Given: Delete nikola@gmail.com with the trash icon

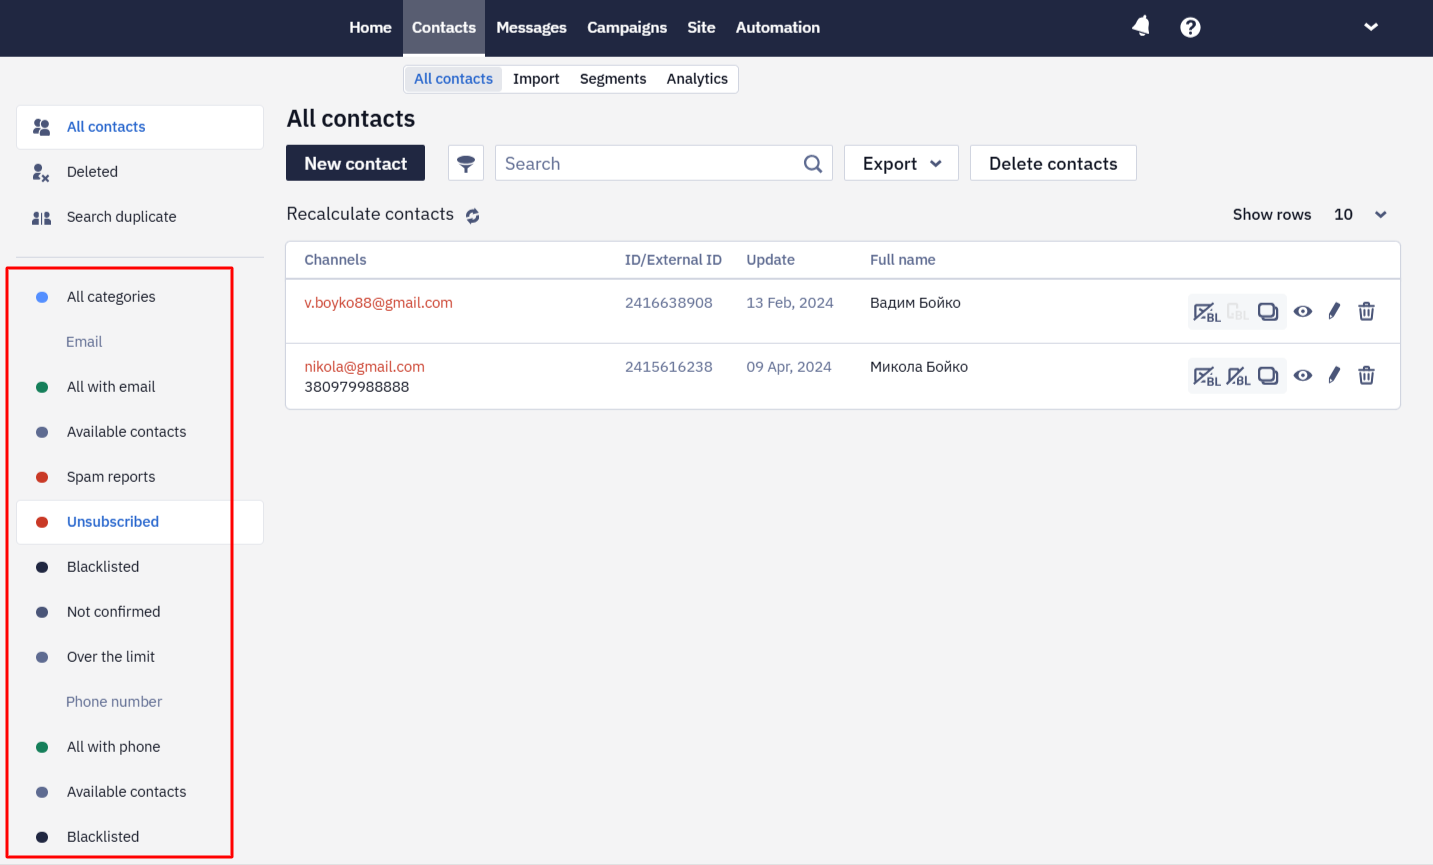Looking at the screenshot, I should pos(1366,375).
